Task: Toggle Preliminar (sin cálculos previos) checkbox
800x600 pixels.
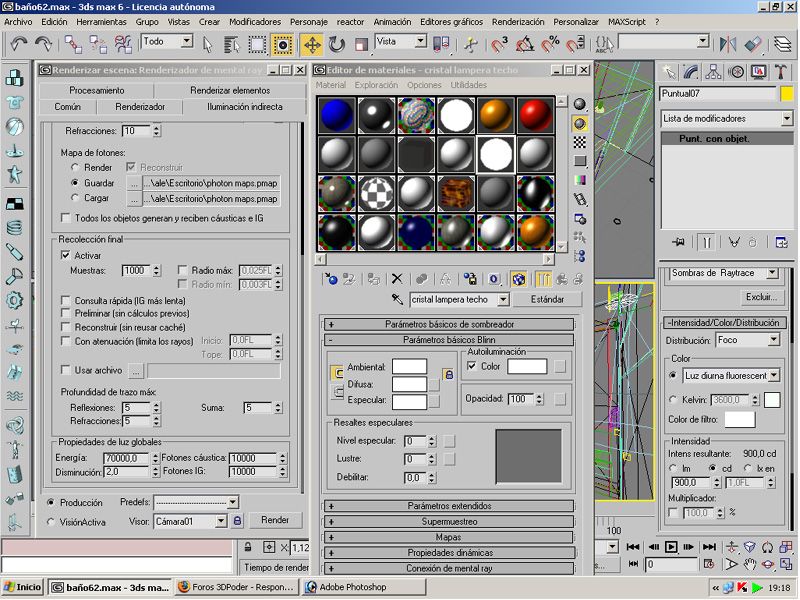Action: 65,313
